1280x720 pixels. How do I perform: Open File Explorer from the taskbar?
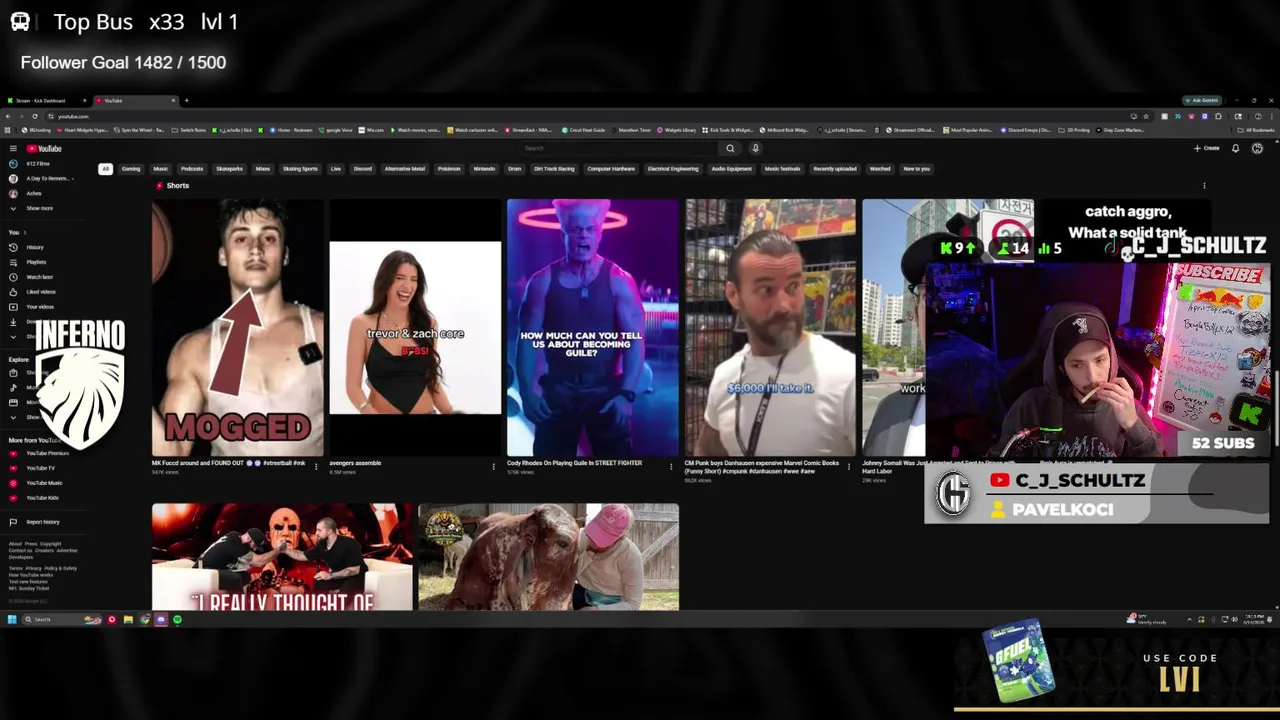pyautogui.click(x=128, y=620)
